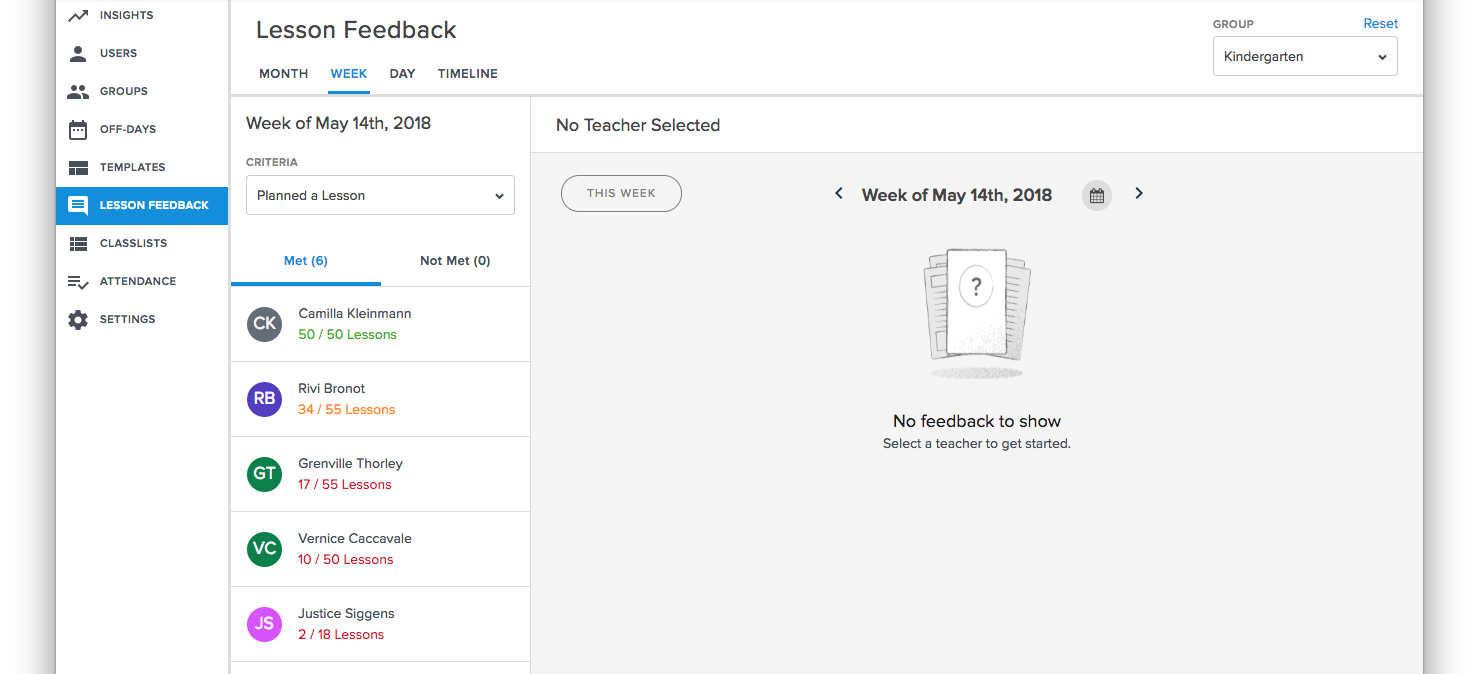Click the 50 / 50 Lessons count
The height and width of the screenshot is (674, 1479).
coord(348,335)
